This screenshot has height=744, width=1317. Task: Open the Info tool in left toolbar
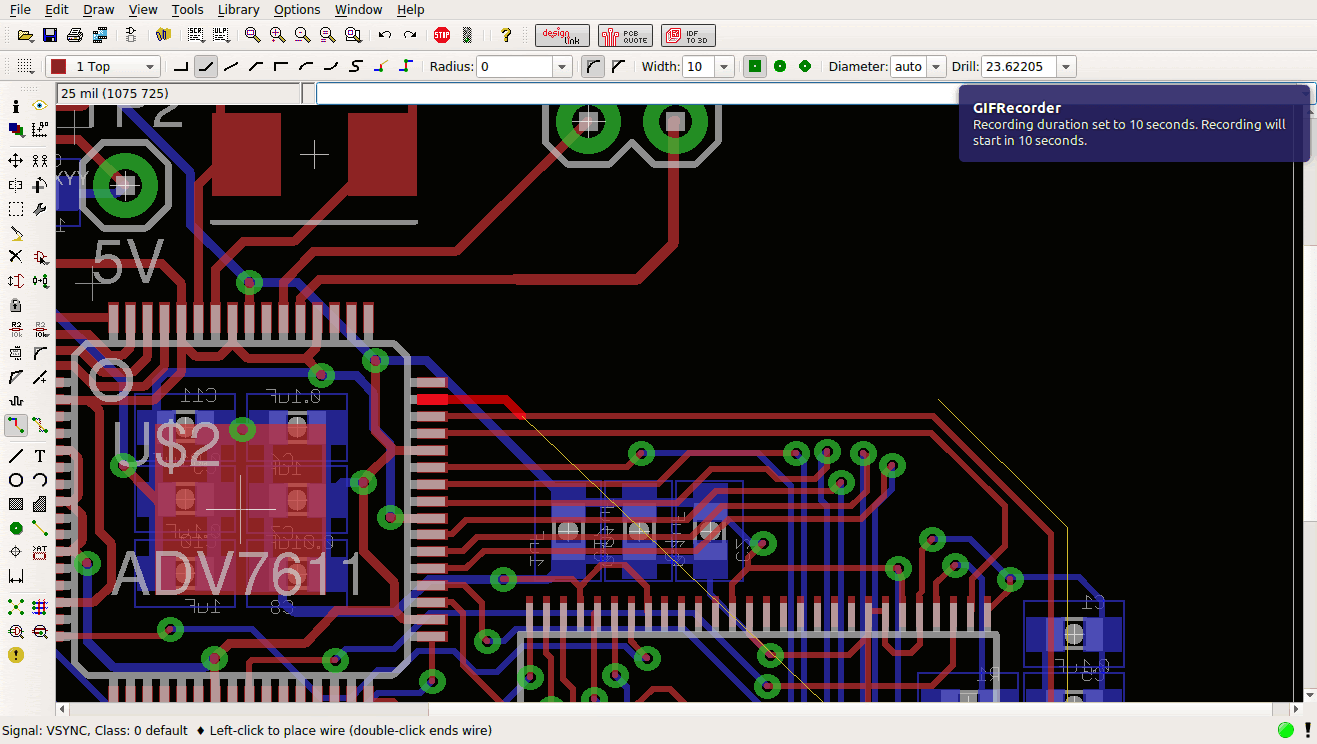point(15,105)
